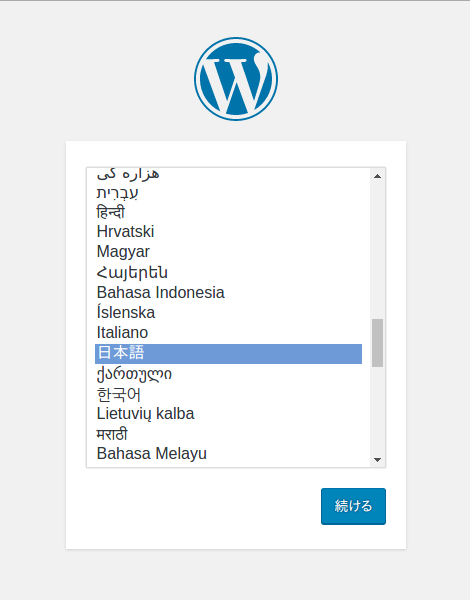The image size is (470, 600).
Task: Click the WordPress logo
Action: point(236,79)
